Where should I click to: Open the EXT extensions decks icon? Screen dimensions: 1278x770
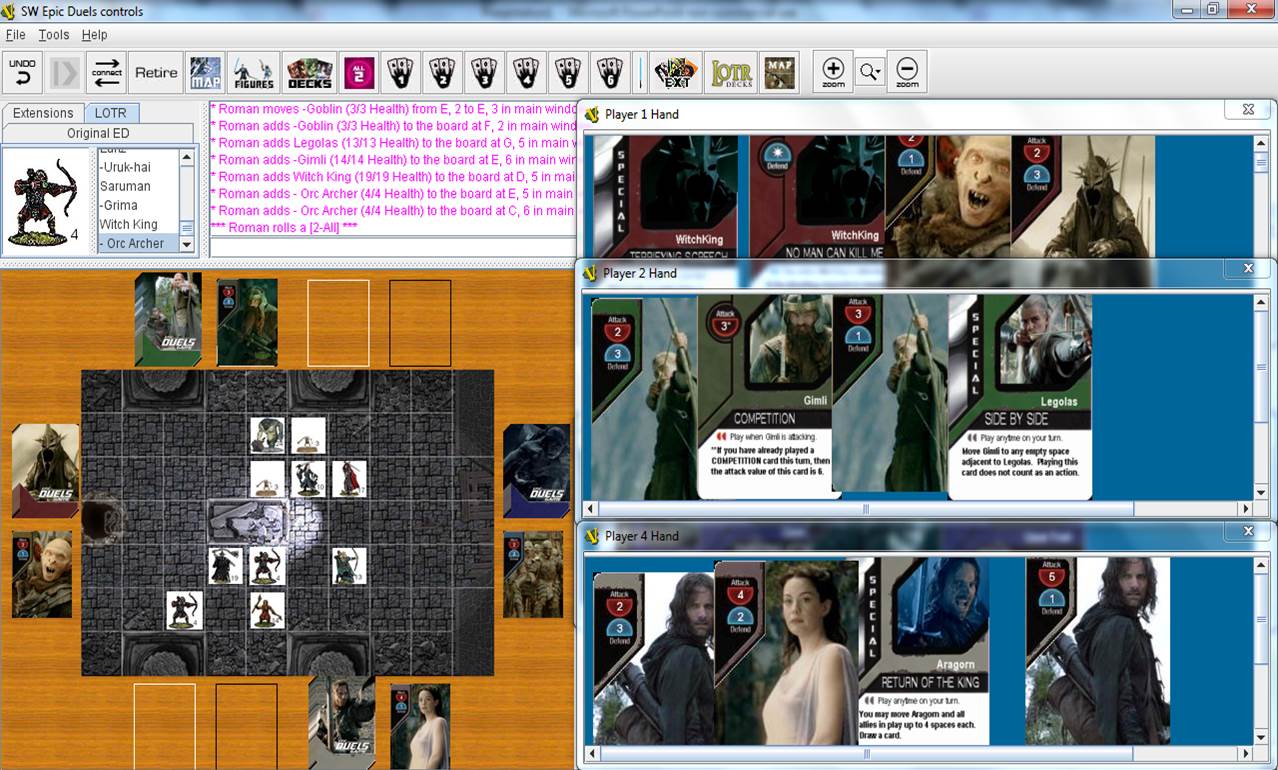tap(676, 73)
